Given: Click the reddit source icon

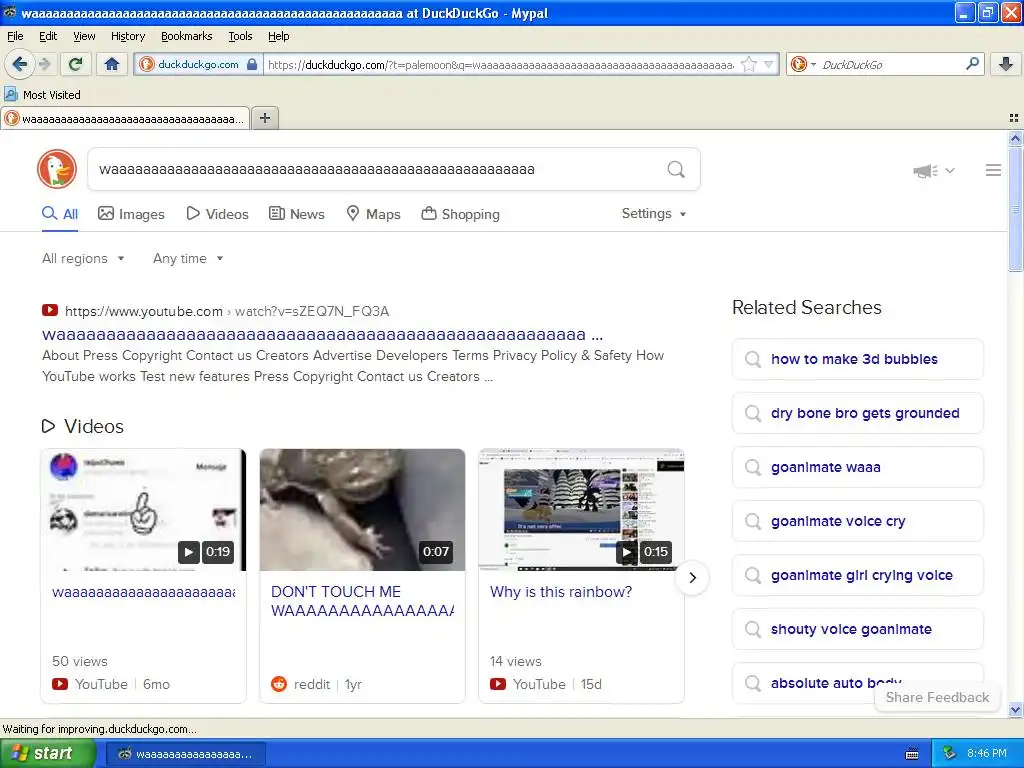Looking at the screenshot, I should [279, 684].
